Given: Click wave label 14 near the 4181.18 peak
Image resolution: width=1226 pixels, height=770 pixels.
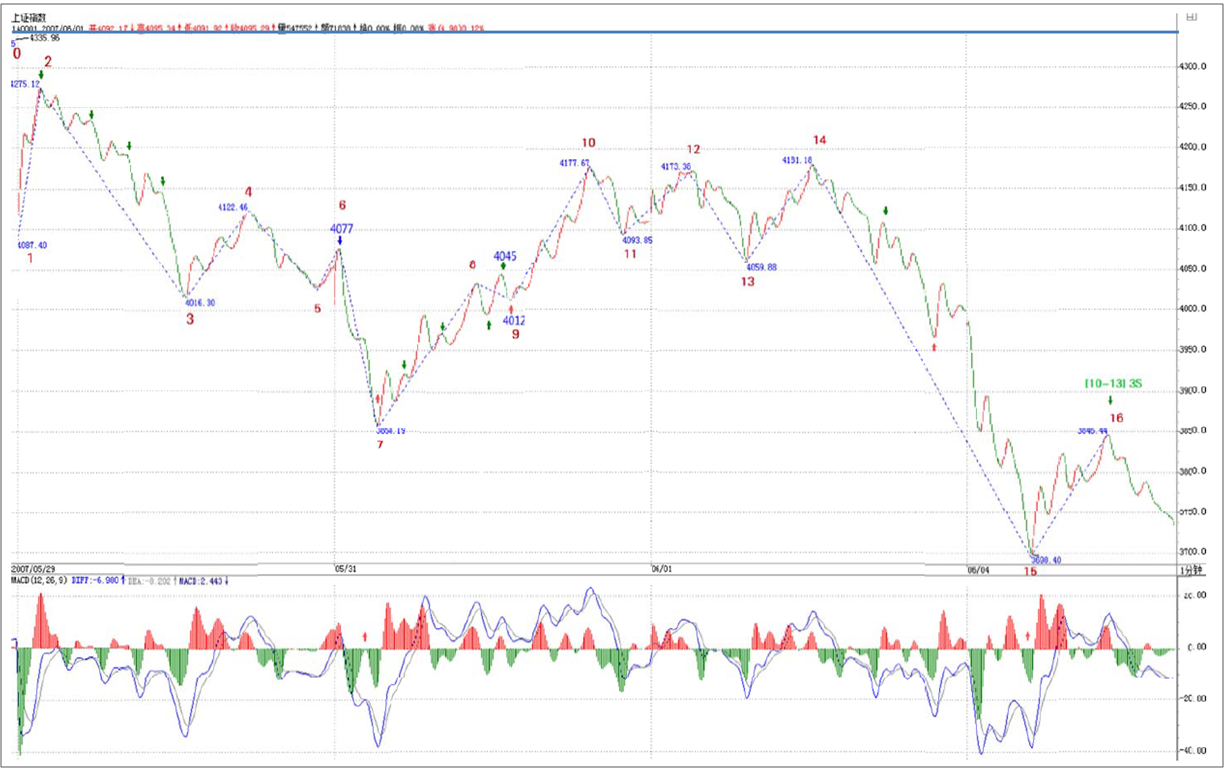Looking at the screenshot, I should [x=820, y=139].
